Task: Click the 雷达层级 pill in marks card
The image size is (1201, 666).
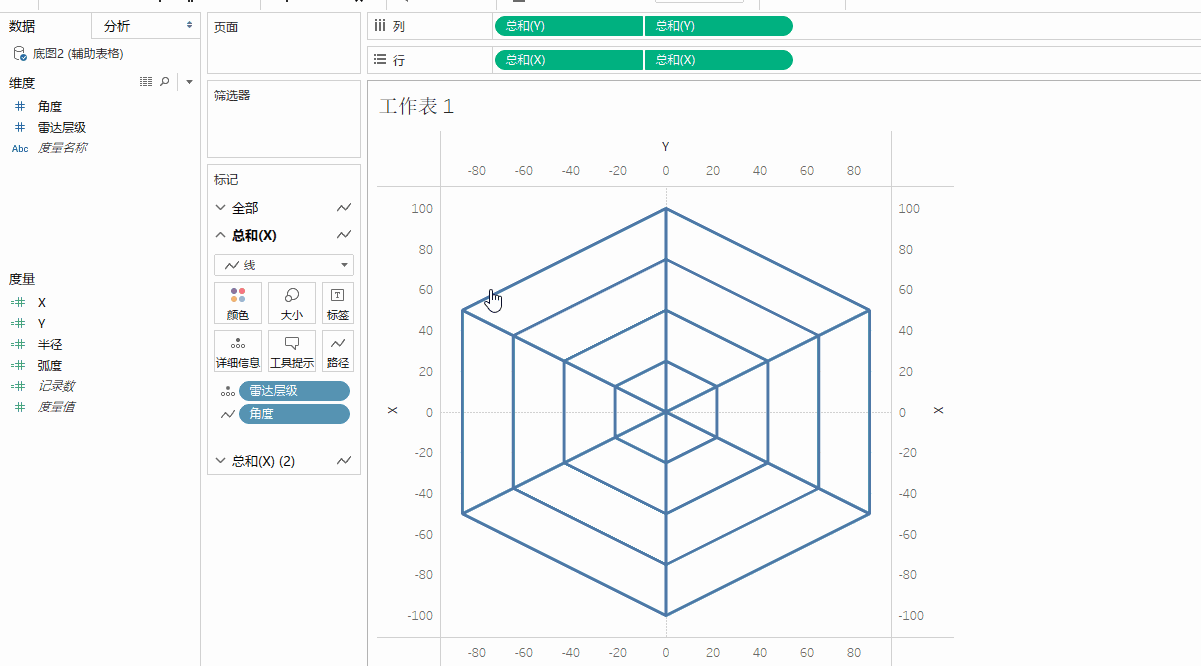Action: pyautogui.click(x=294, y=391)
